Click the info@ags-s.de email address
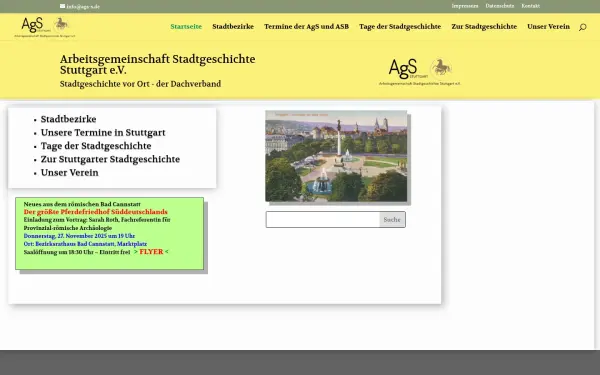This screenshot has height=375, width=600. 83,7
